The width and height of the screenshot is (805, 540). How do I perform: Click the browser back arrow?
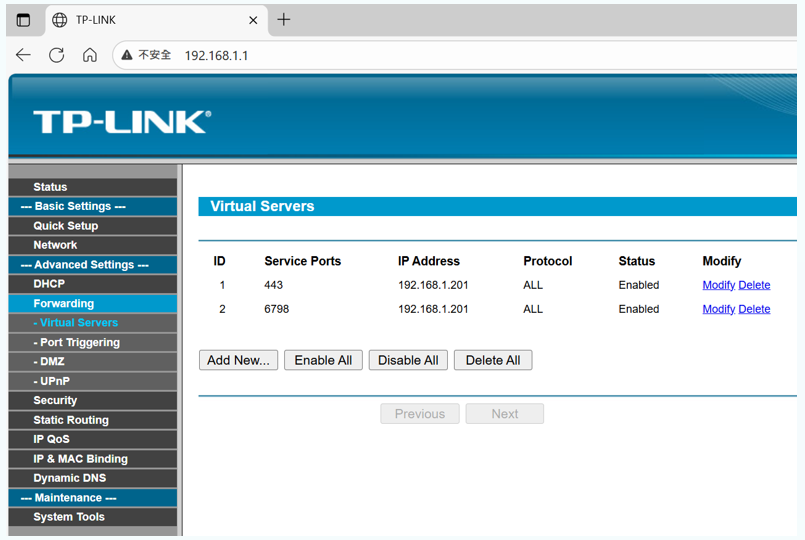click(x=23, y=55)
